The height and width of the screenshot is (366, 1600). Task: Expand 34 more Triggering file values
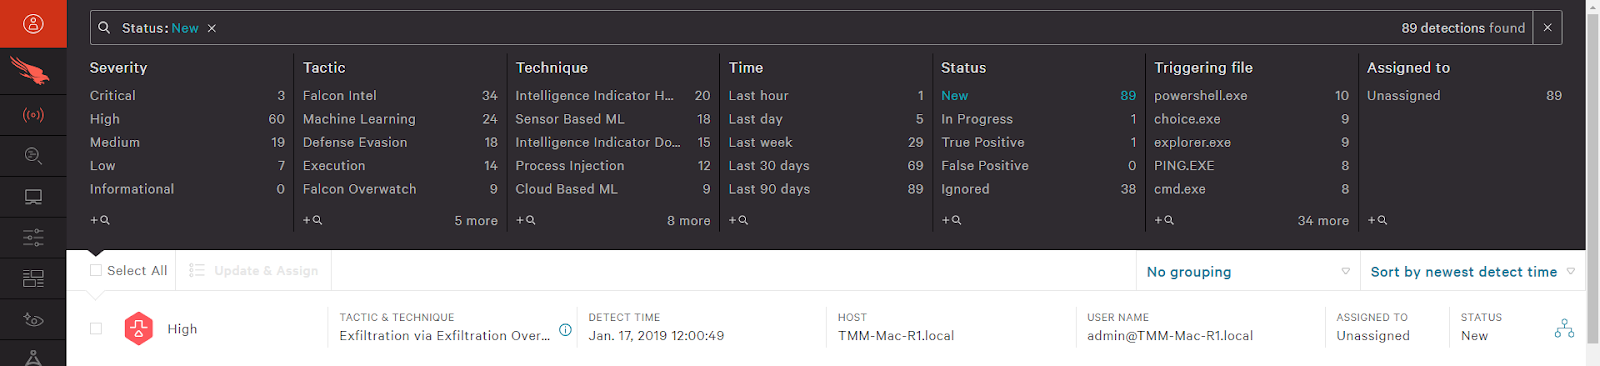click(1323, 221)
